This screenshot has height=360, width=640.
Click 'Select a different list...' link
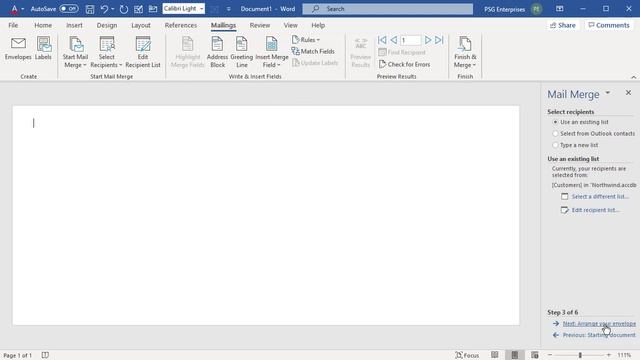[600, 196]
